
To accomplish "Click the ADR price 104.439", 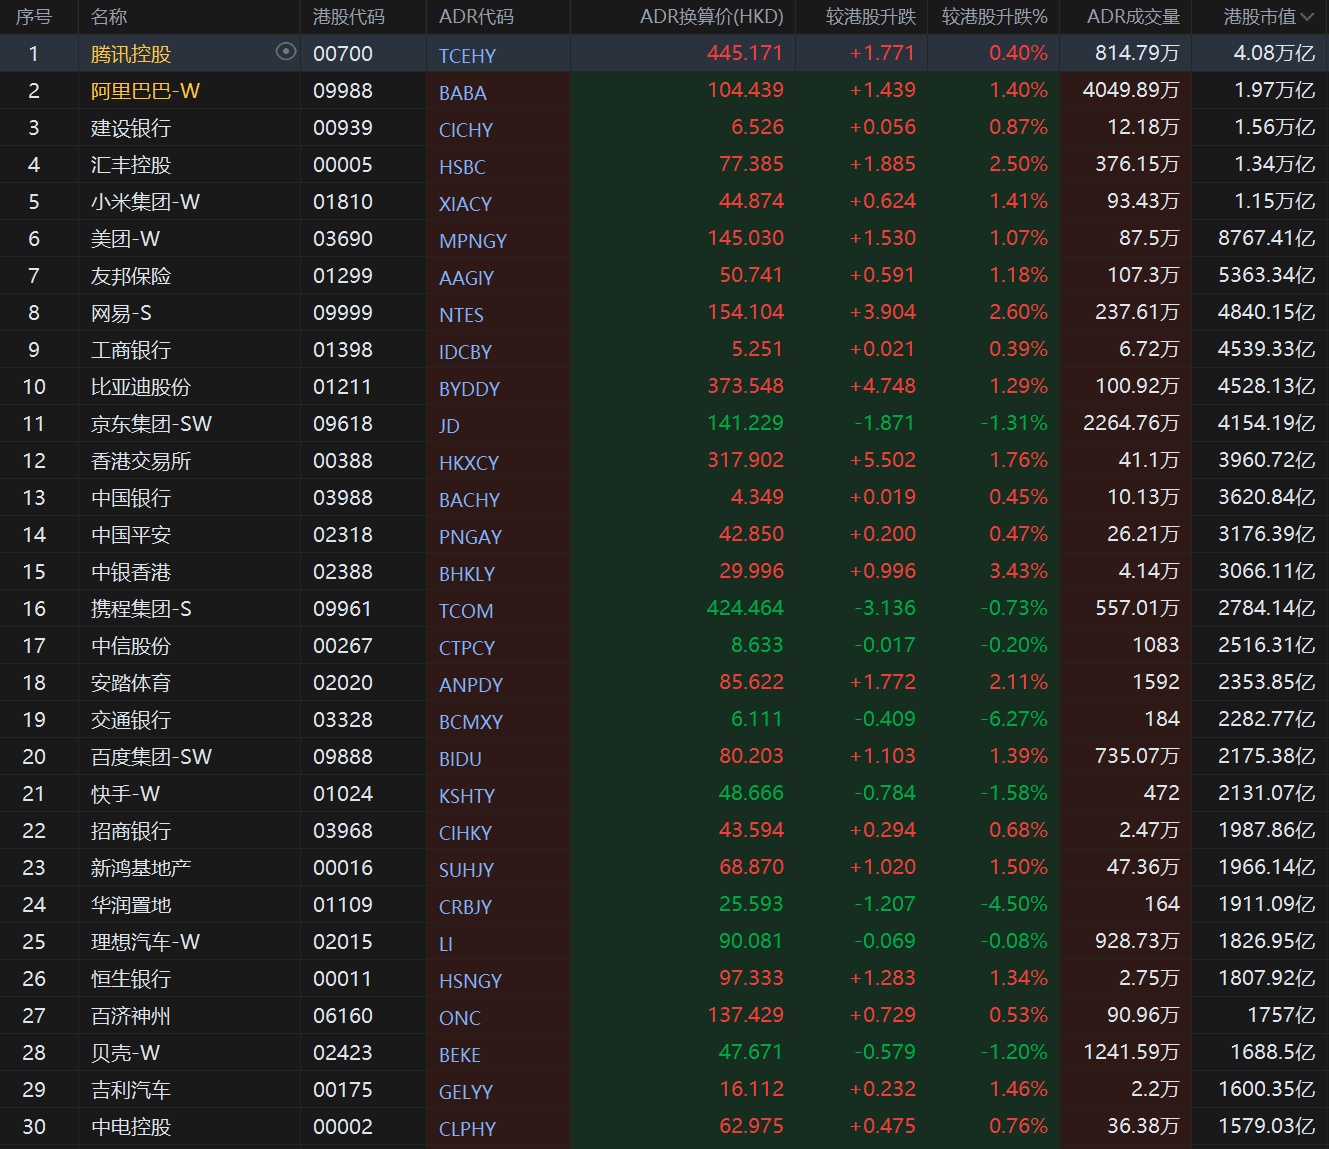I will click(x=745, y=90).
